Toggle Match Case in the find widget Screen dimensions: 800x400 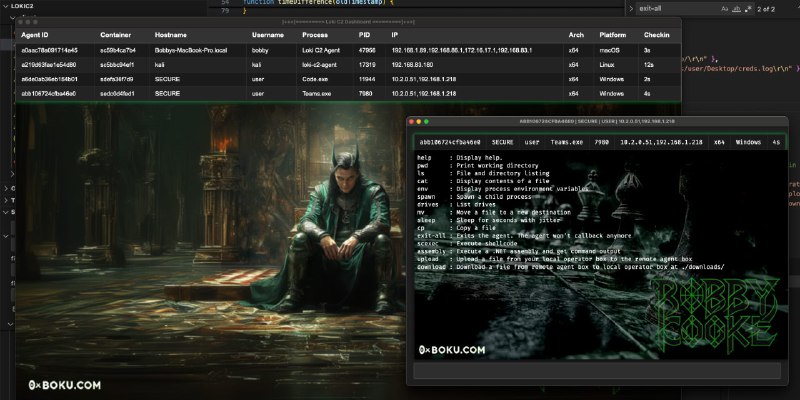(x=724, y=9)
